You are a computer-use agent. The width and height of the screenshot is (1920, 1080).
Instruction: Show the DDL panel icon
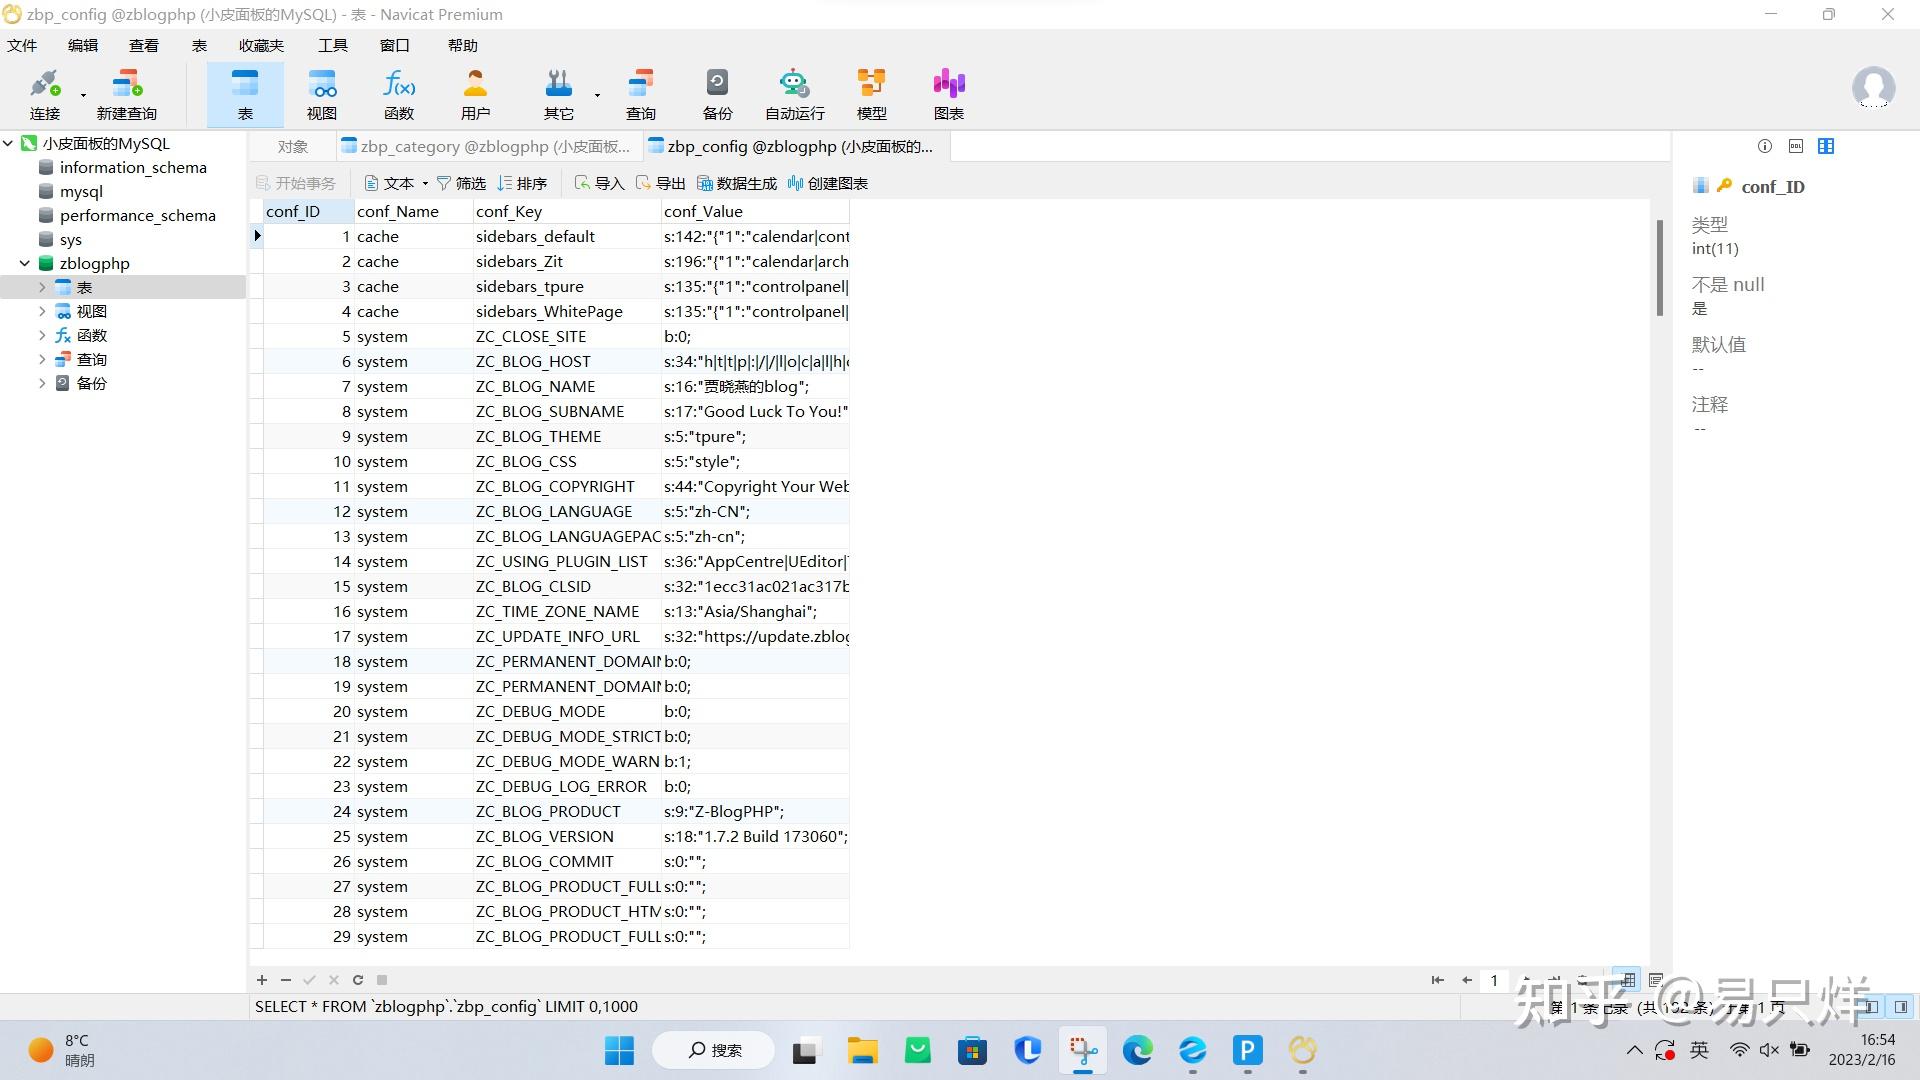coord(1795,146)
